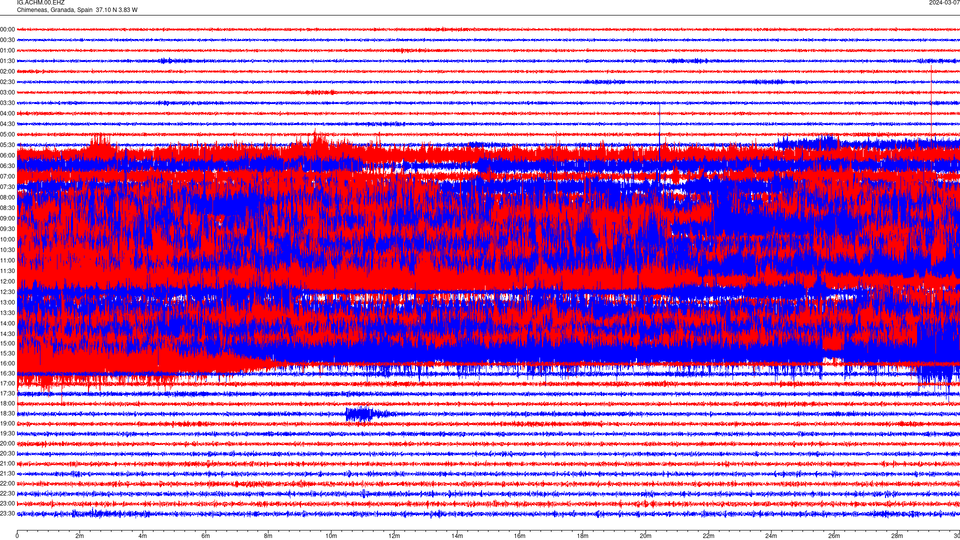Click the '6m' tick label on time axis
Viewport: 960px width, 540px height.
click(205, 536)
